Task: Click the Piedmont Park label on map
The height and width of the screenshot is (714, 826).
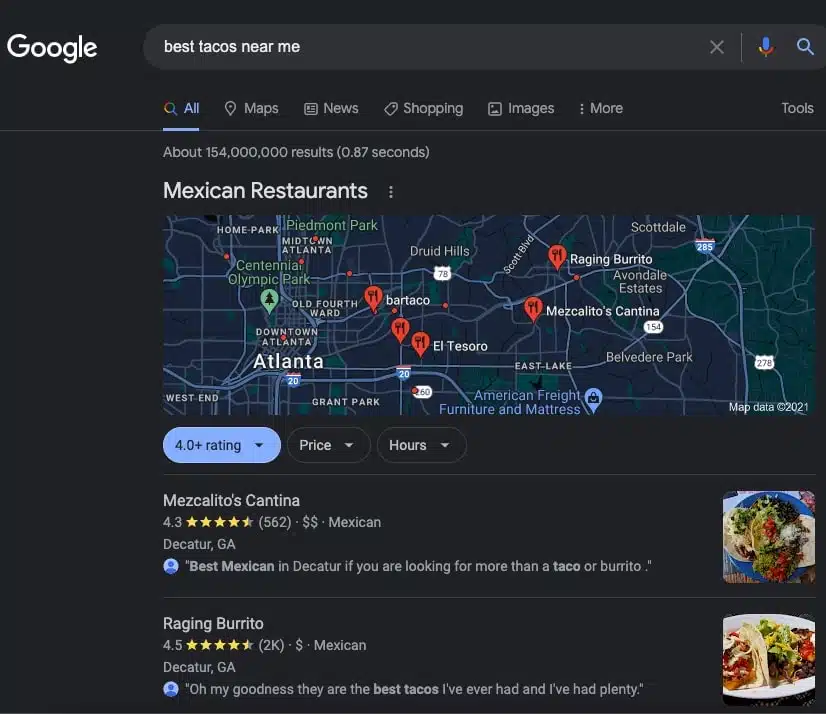Action: point(332,225)
